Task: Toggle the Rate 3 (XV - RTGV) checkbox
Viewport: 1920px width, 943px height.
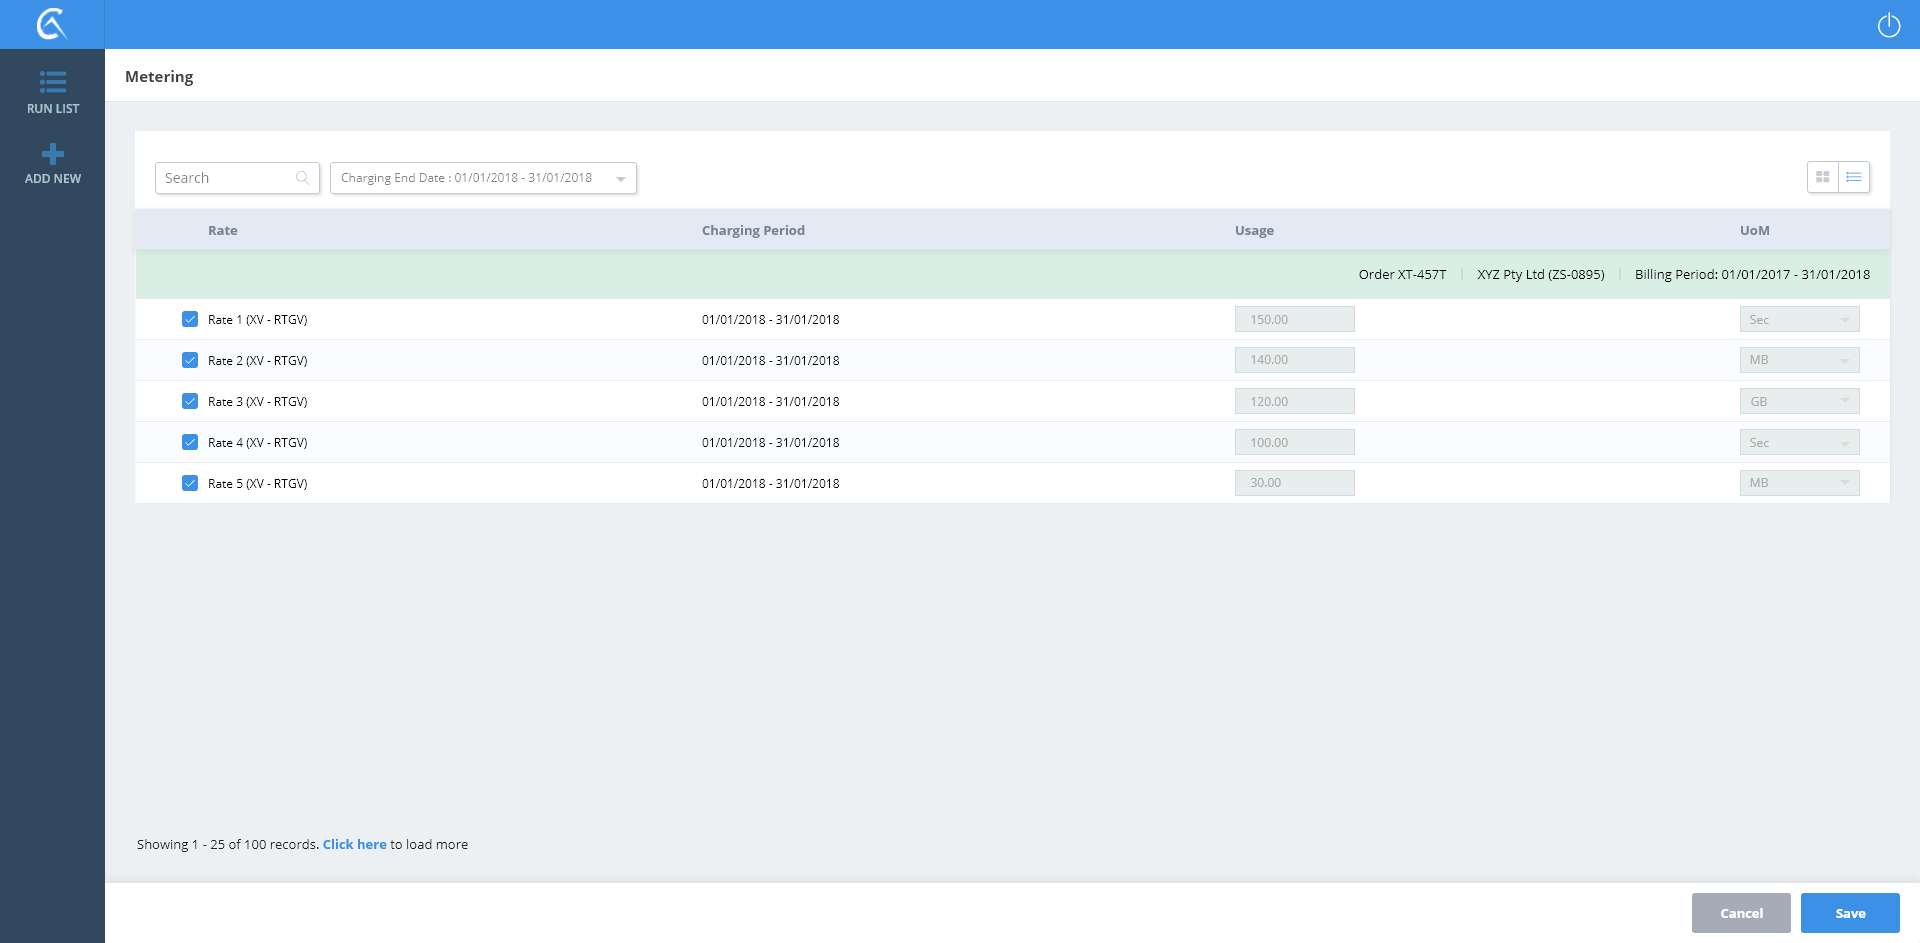Action: point(190,401)
